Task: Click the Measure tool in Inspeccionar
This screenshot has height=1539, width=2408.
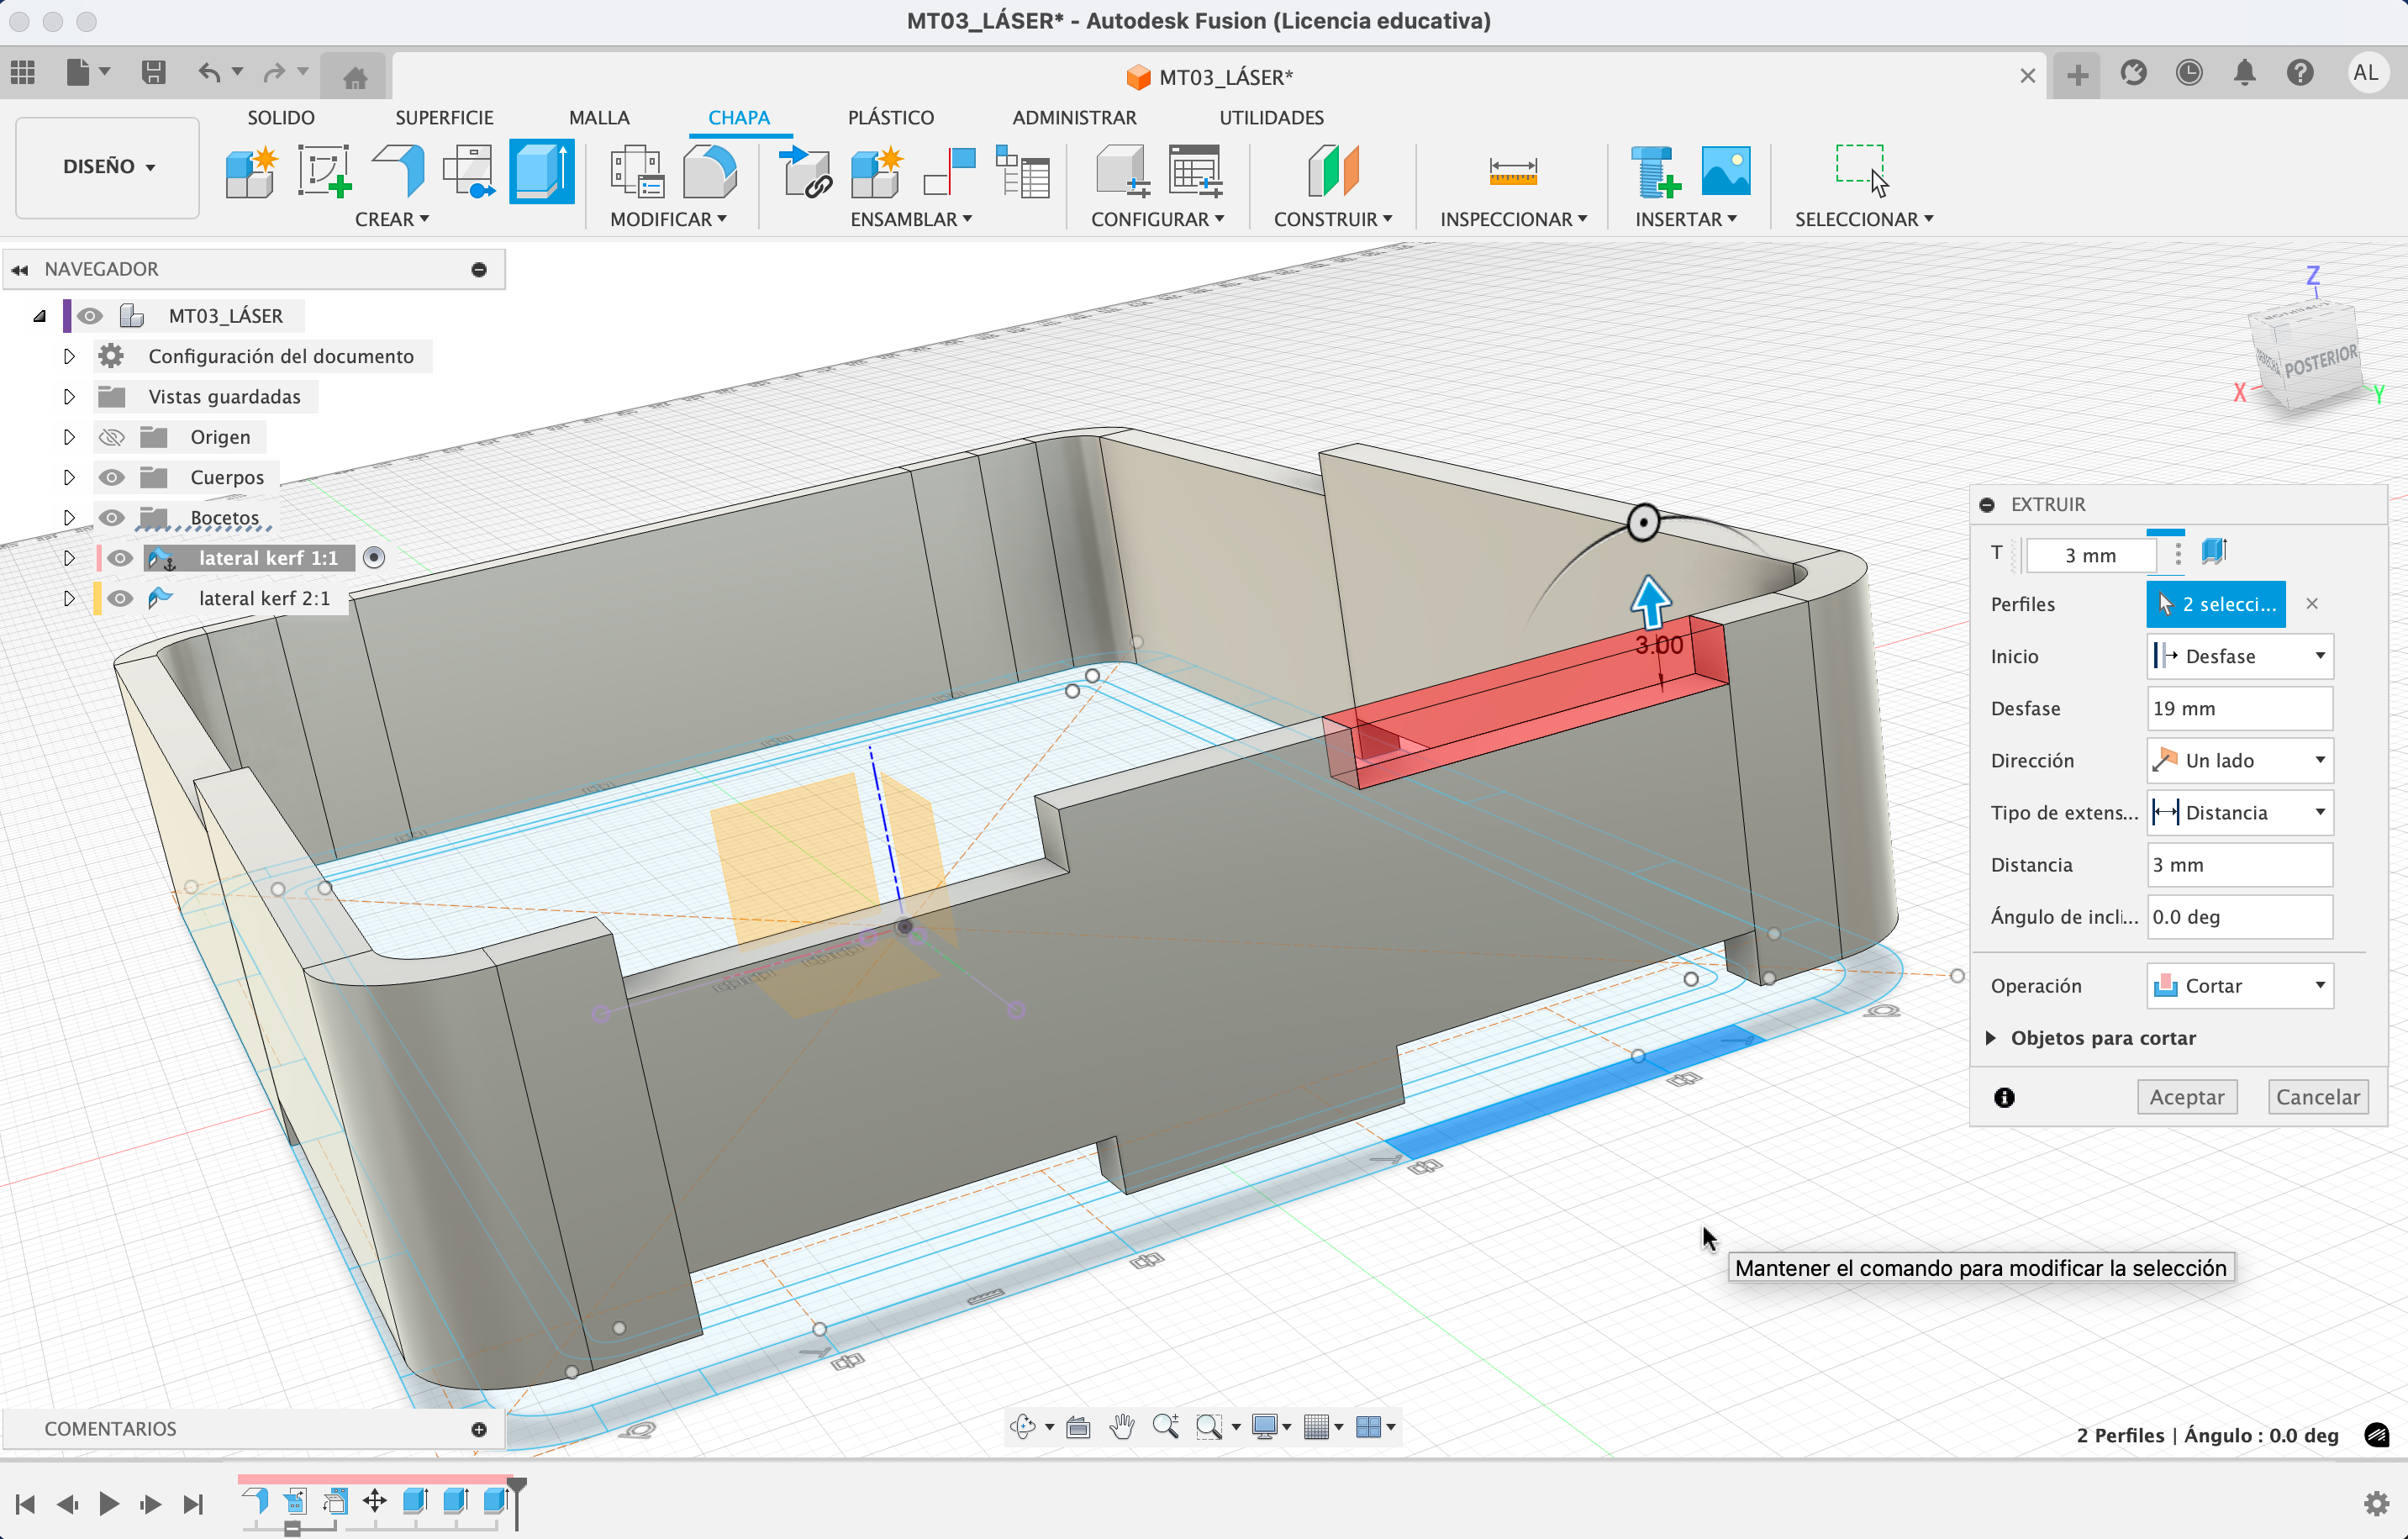Action: tap(1511, 172)
